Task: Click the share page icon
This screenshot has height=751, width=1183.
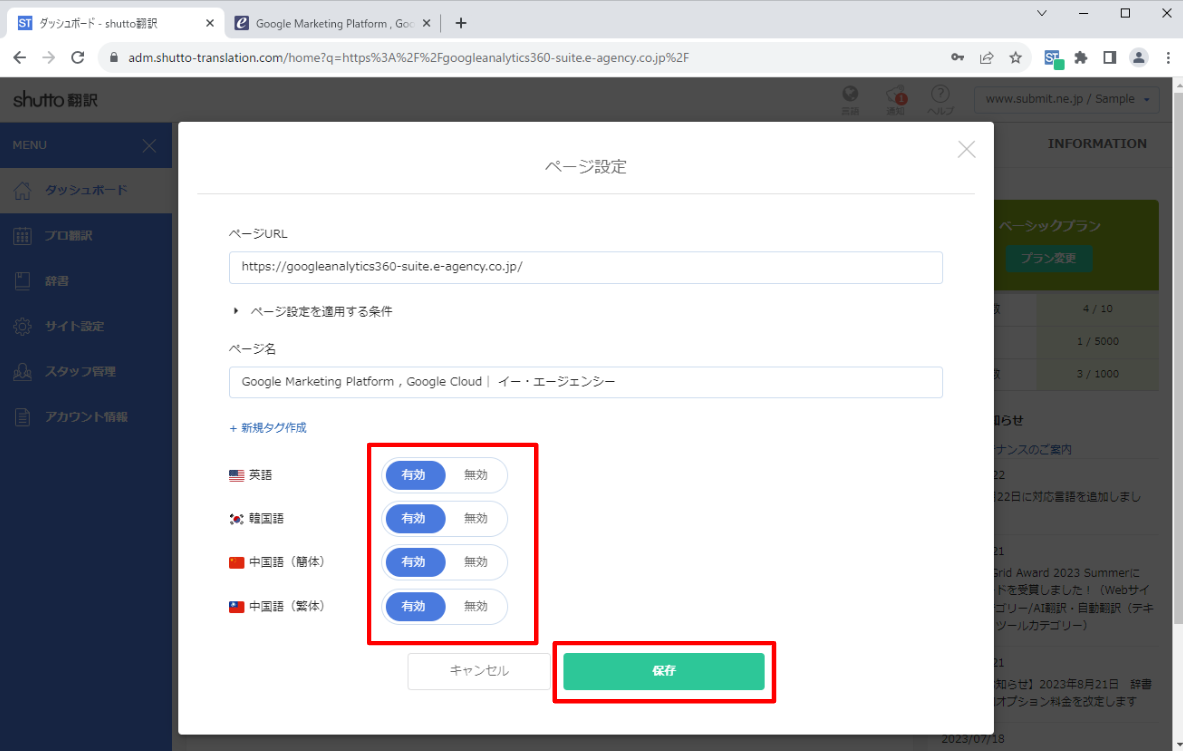Action: coord(986,57)
